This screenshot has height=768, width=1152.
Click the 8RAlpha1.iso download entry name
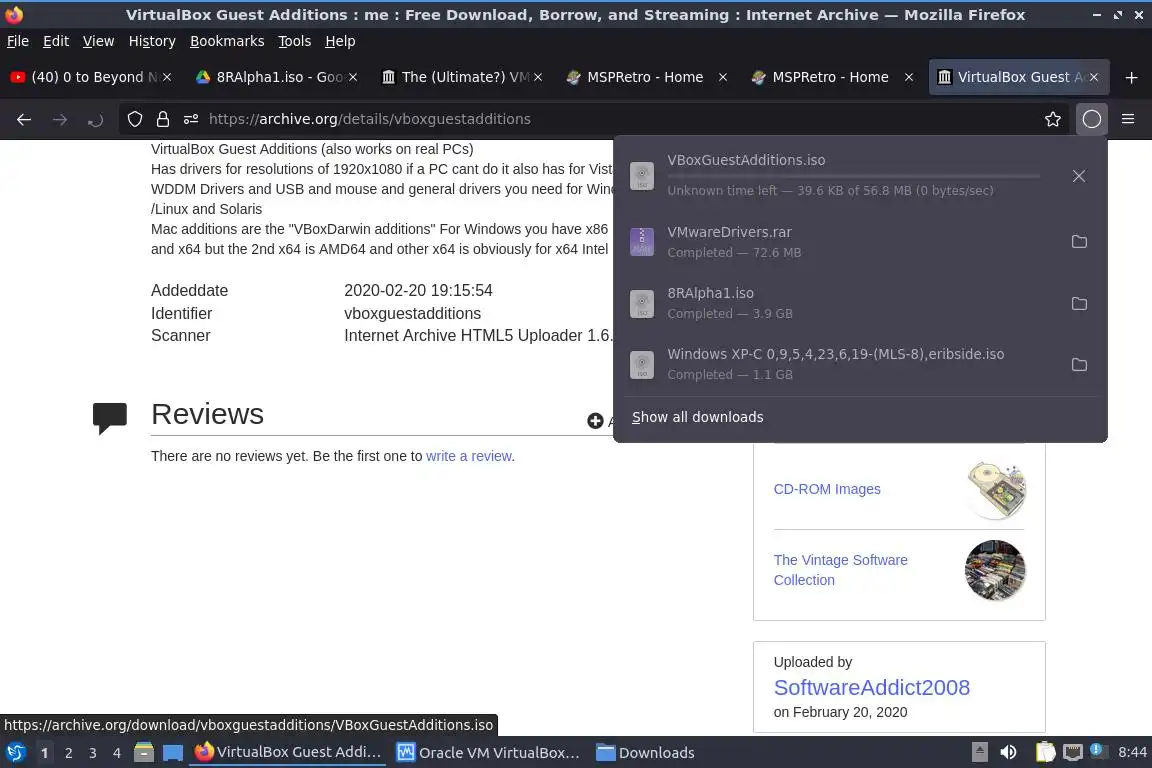710,293
